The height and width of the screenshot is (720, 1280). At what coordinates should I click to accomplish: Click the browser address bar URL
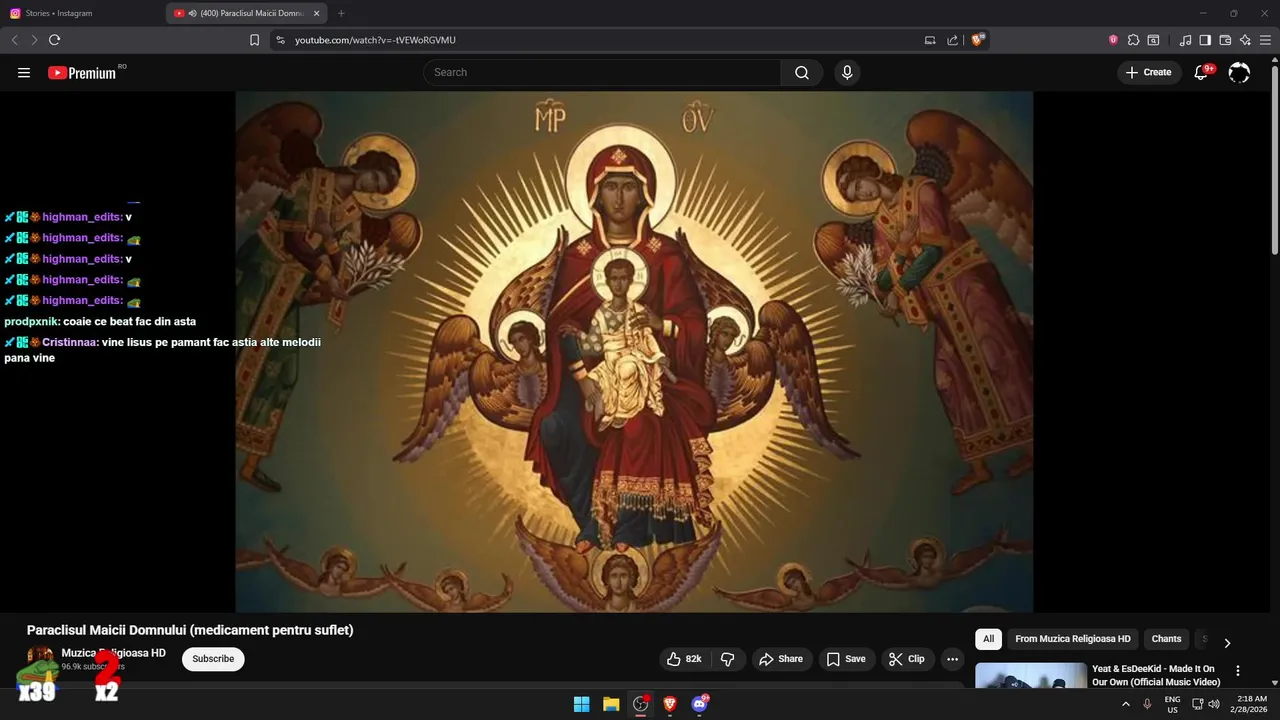(x=375, y=40)
